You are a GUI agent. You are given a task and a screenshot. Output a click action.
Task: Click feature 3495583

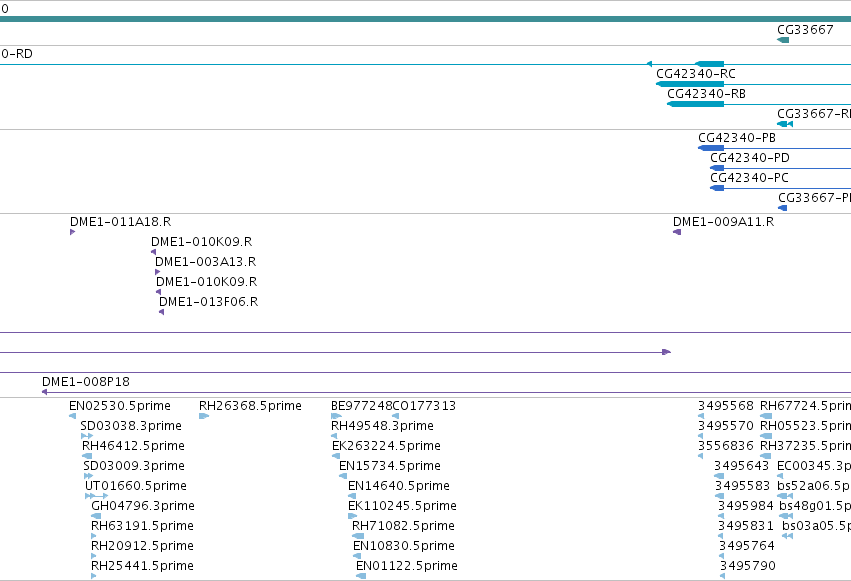pos(742,486)
